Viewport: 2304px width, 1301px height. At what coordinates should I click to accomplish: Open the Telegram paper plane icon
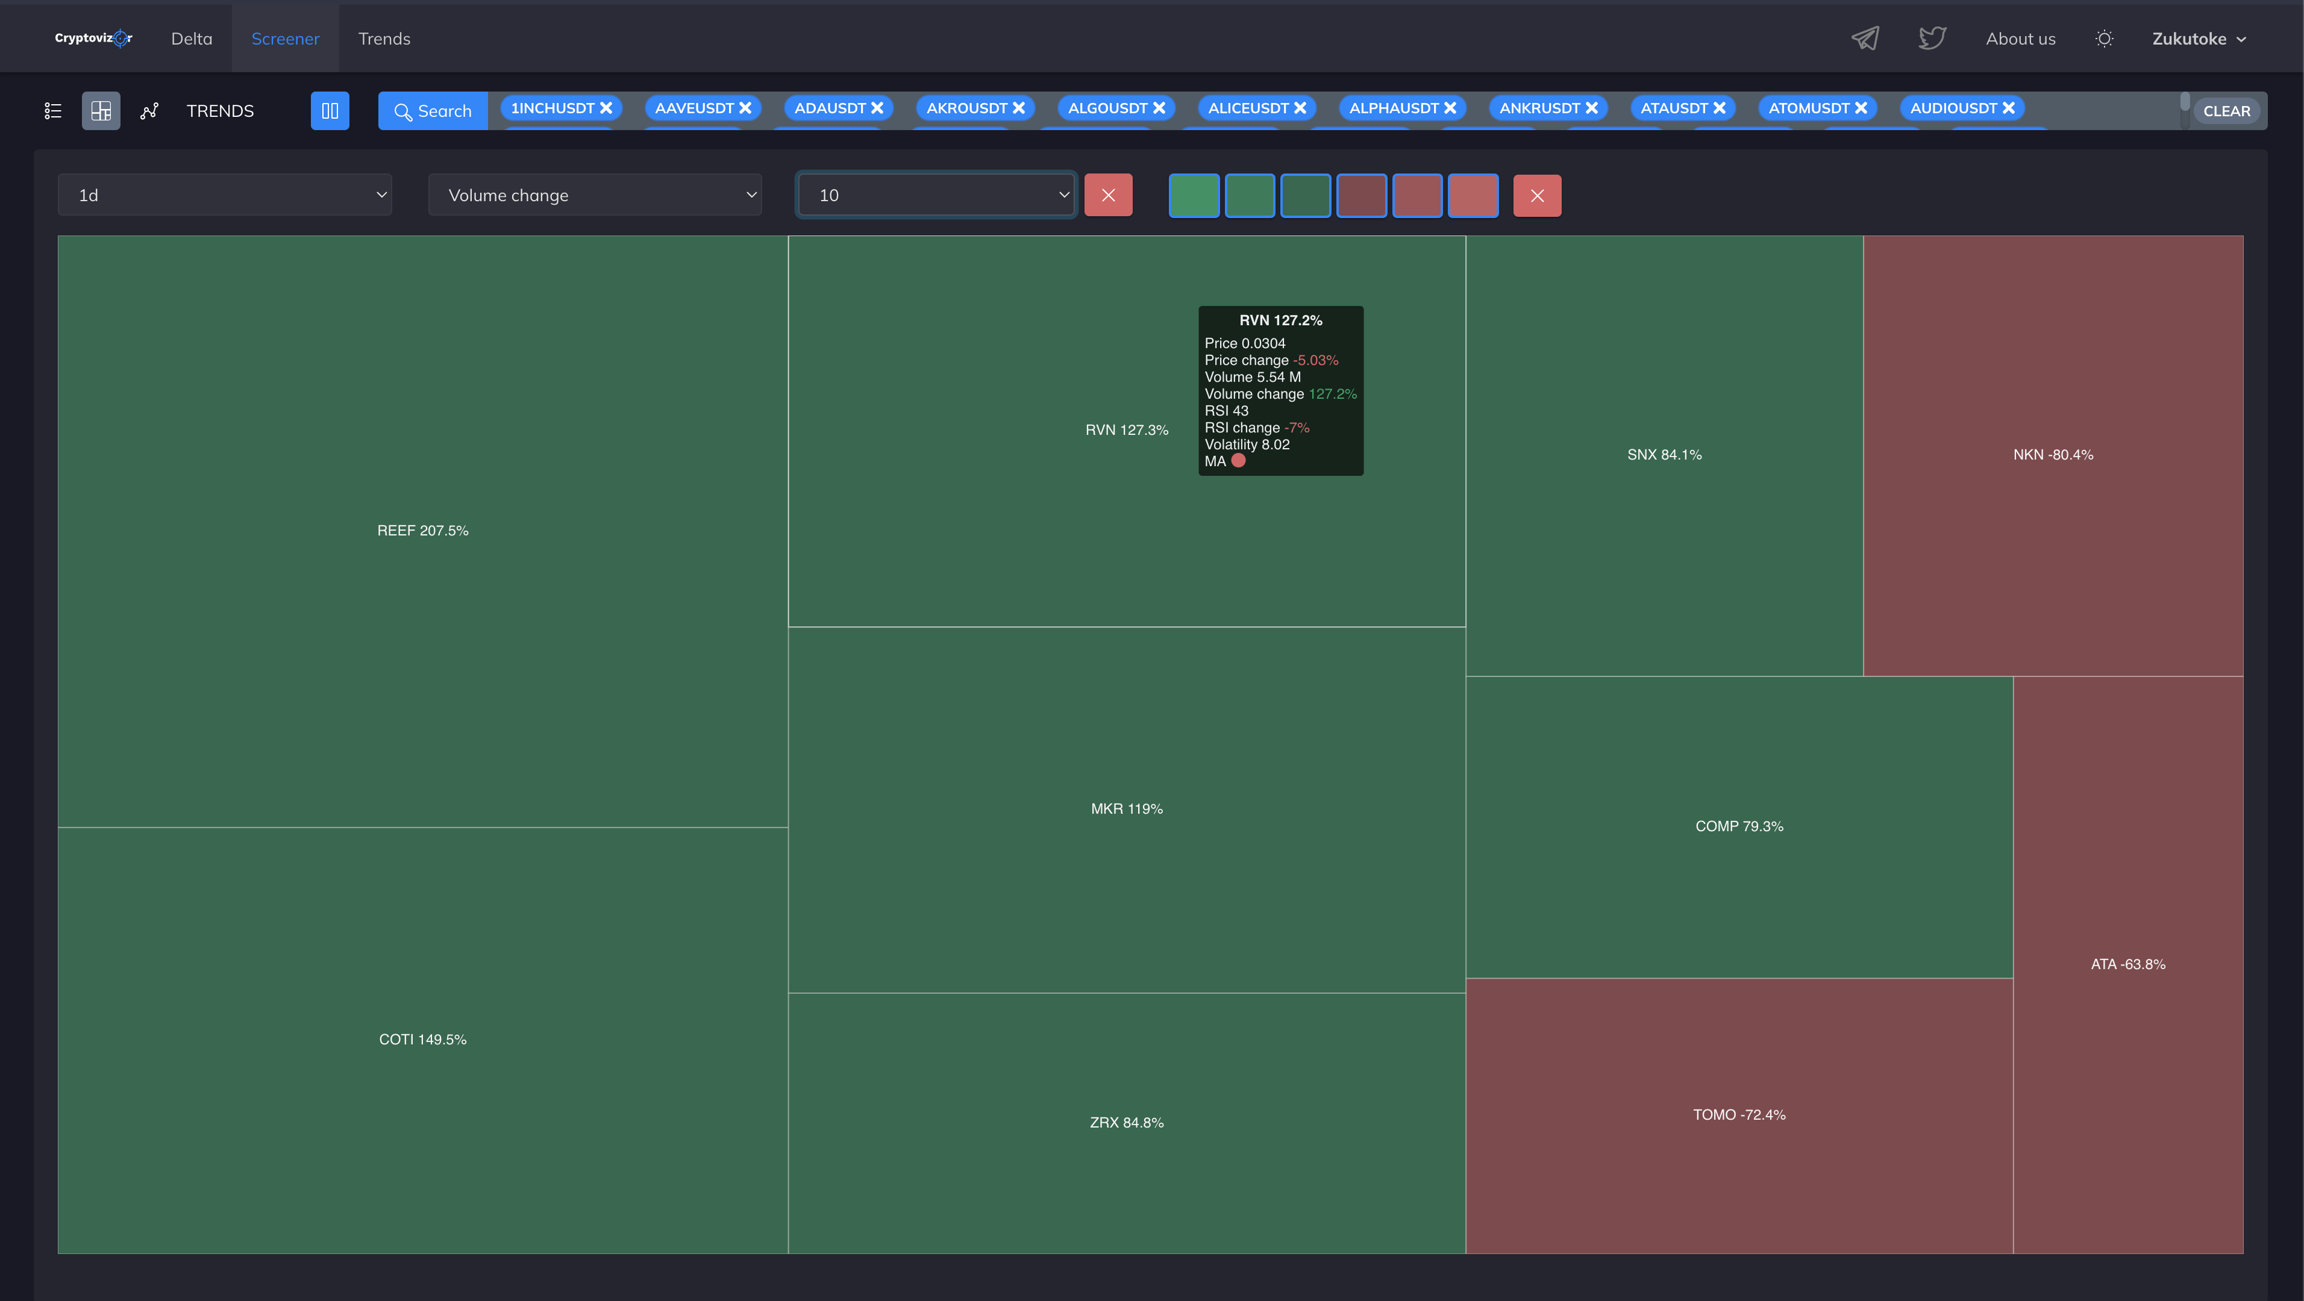(1865, 38)
